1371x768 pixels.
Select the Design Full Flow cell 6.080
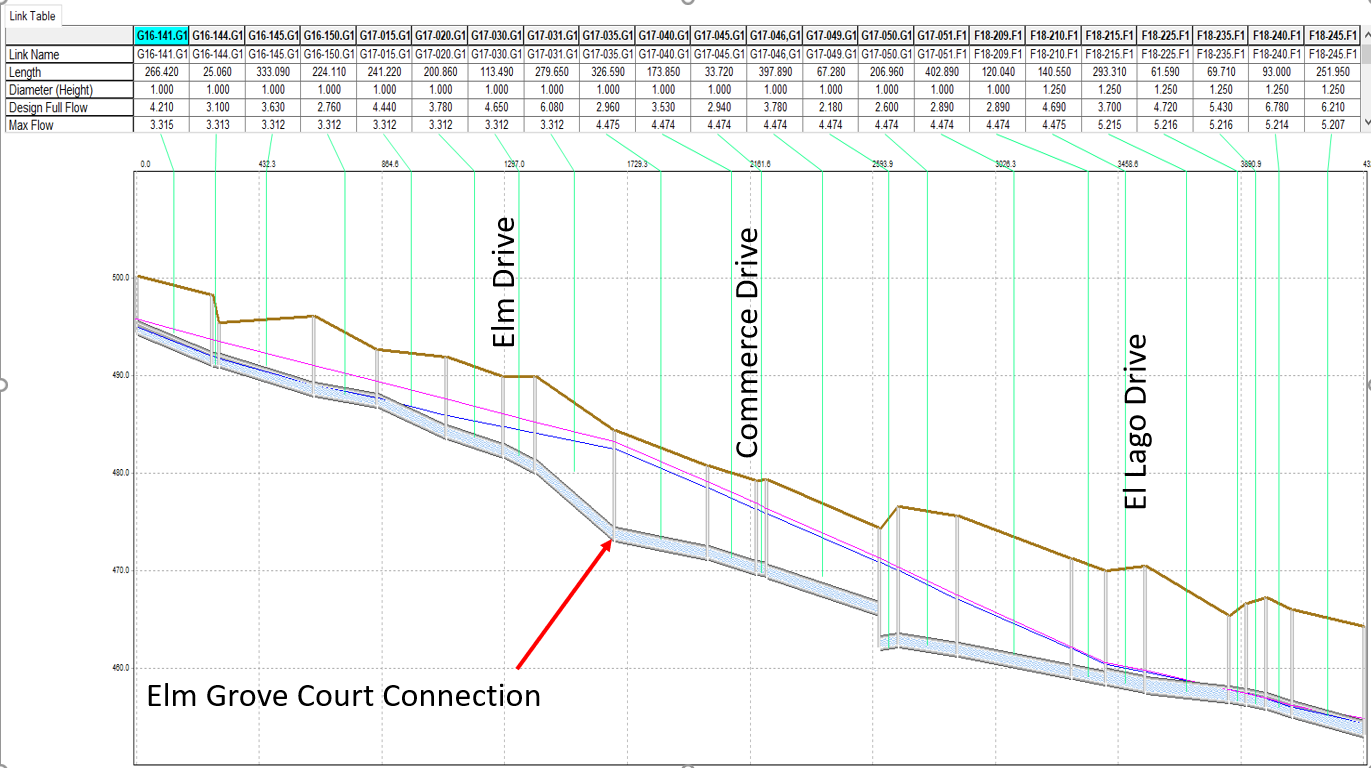pos(552,107)
